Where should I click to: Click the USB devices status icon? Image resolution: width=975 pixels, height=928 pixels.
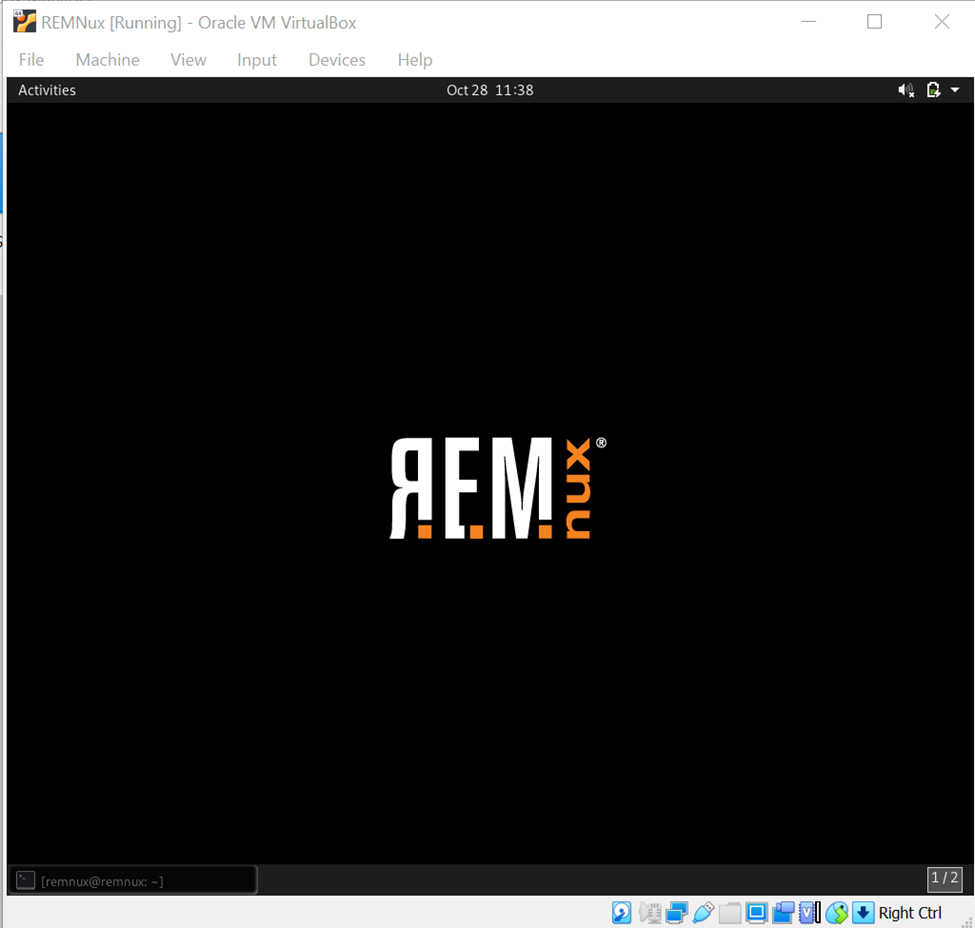click(703, 912)
